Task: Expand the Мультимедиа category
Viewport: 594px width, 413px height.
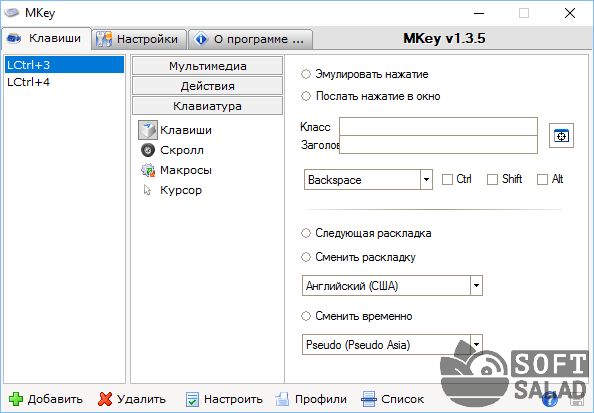Action: [x=208, y=66]
